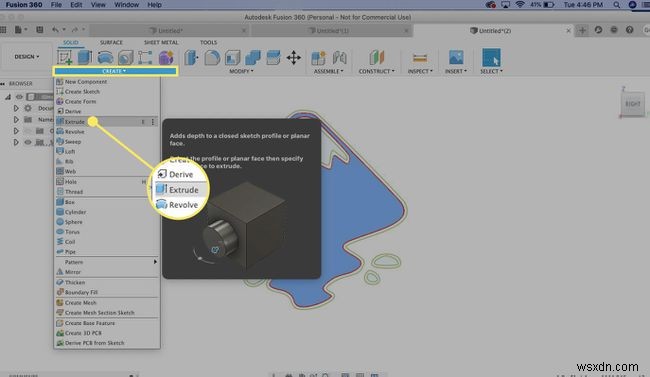Expand the bottom browser tree node
This screenshot has width=650, height=377.
pyautogui.click(x=16, y=142)
